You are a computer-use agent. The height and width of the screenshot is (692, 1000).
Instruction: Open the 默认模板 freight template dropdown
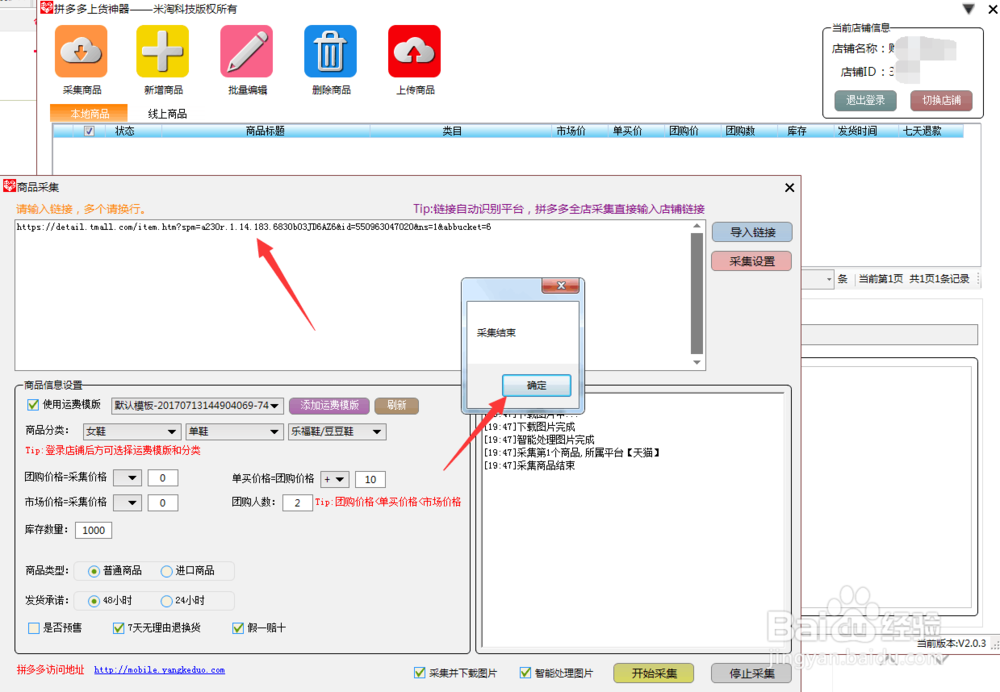[x=197, y=406]
